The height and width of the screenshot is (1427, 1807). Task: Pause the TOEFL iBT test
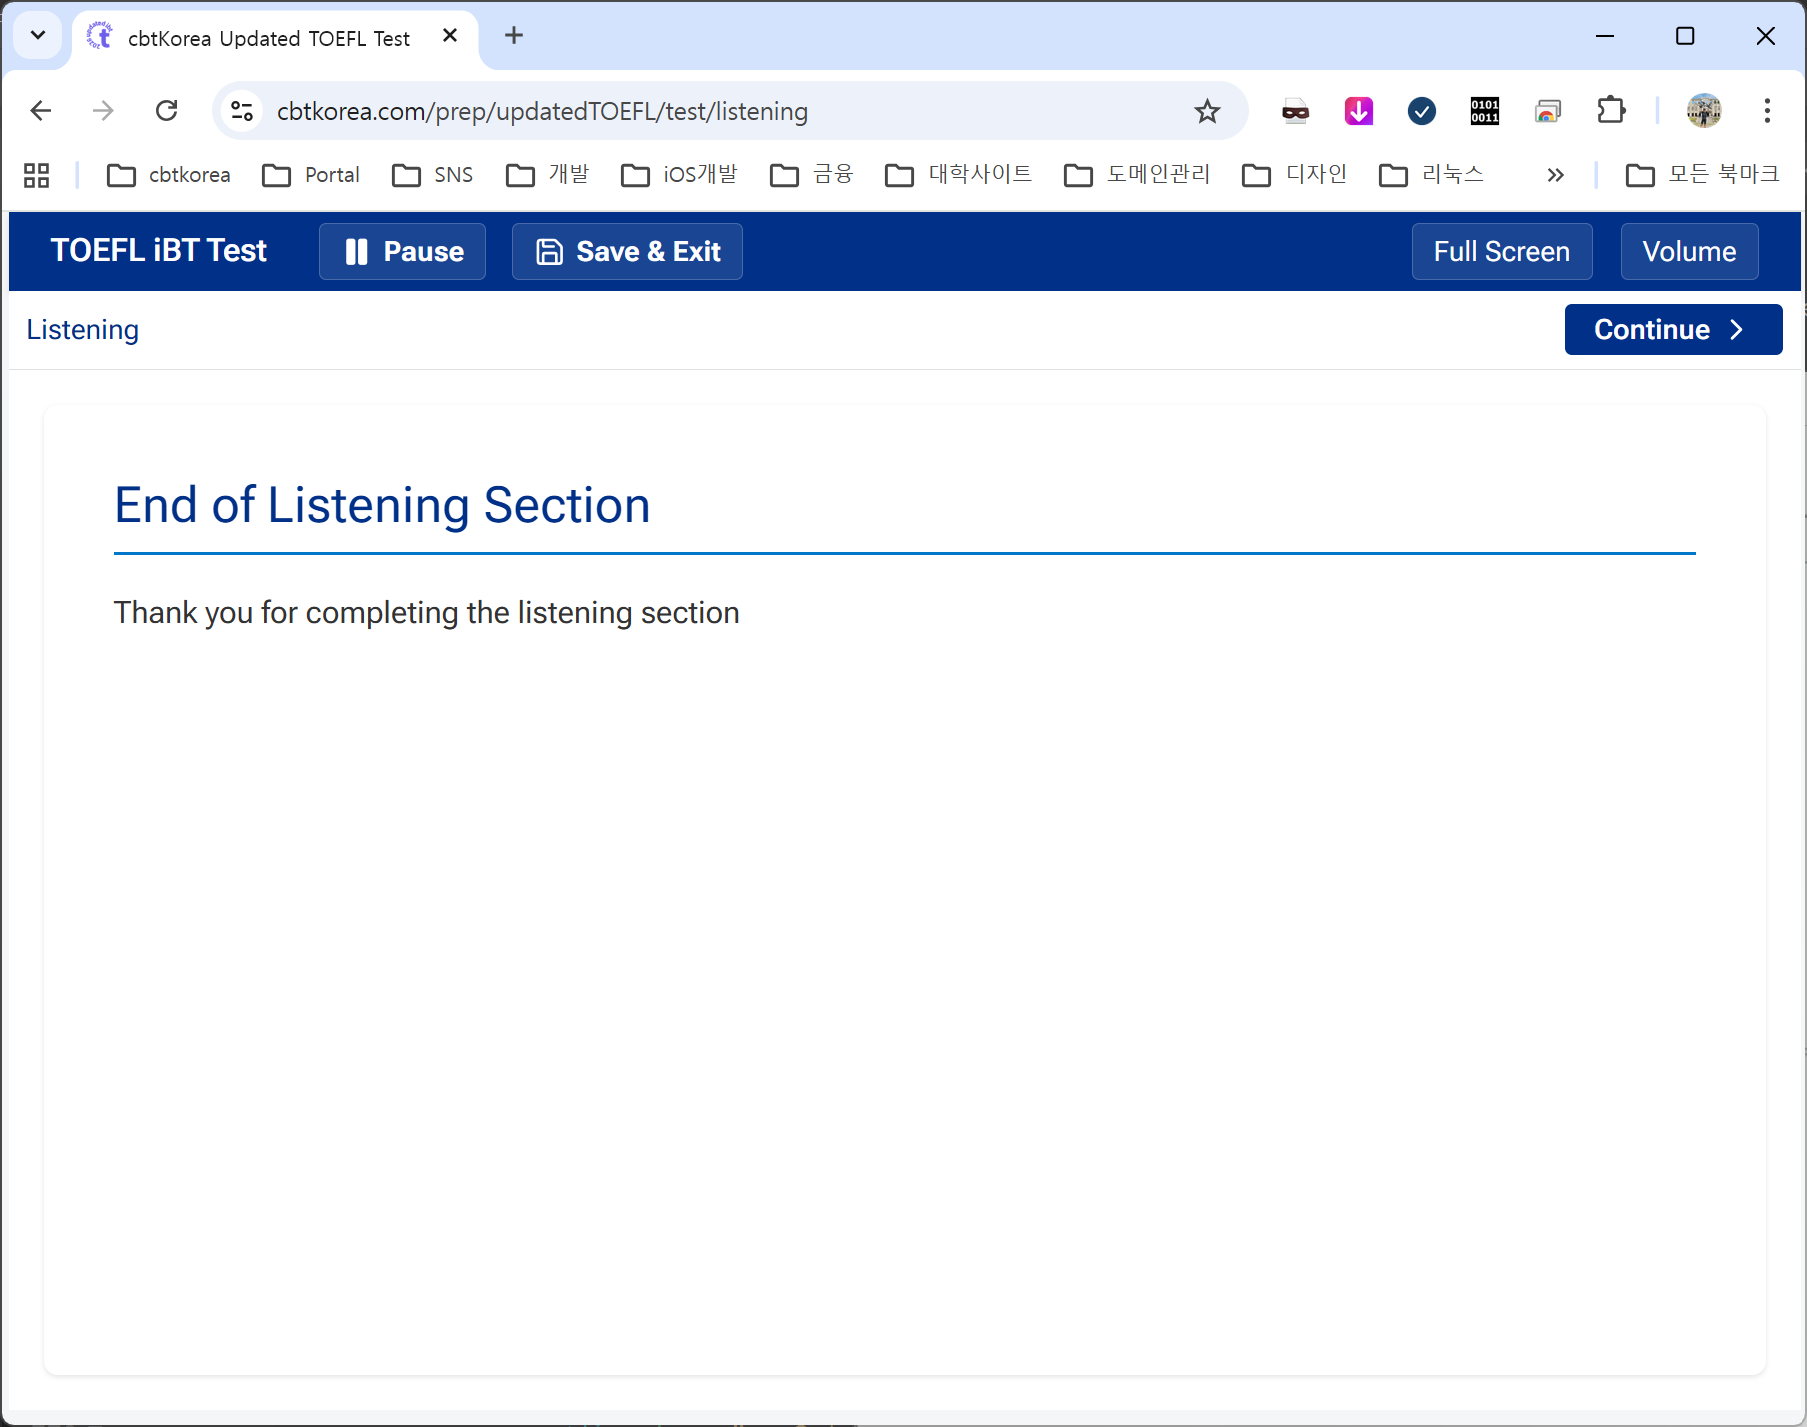coord(402,251)
